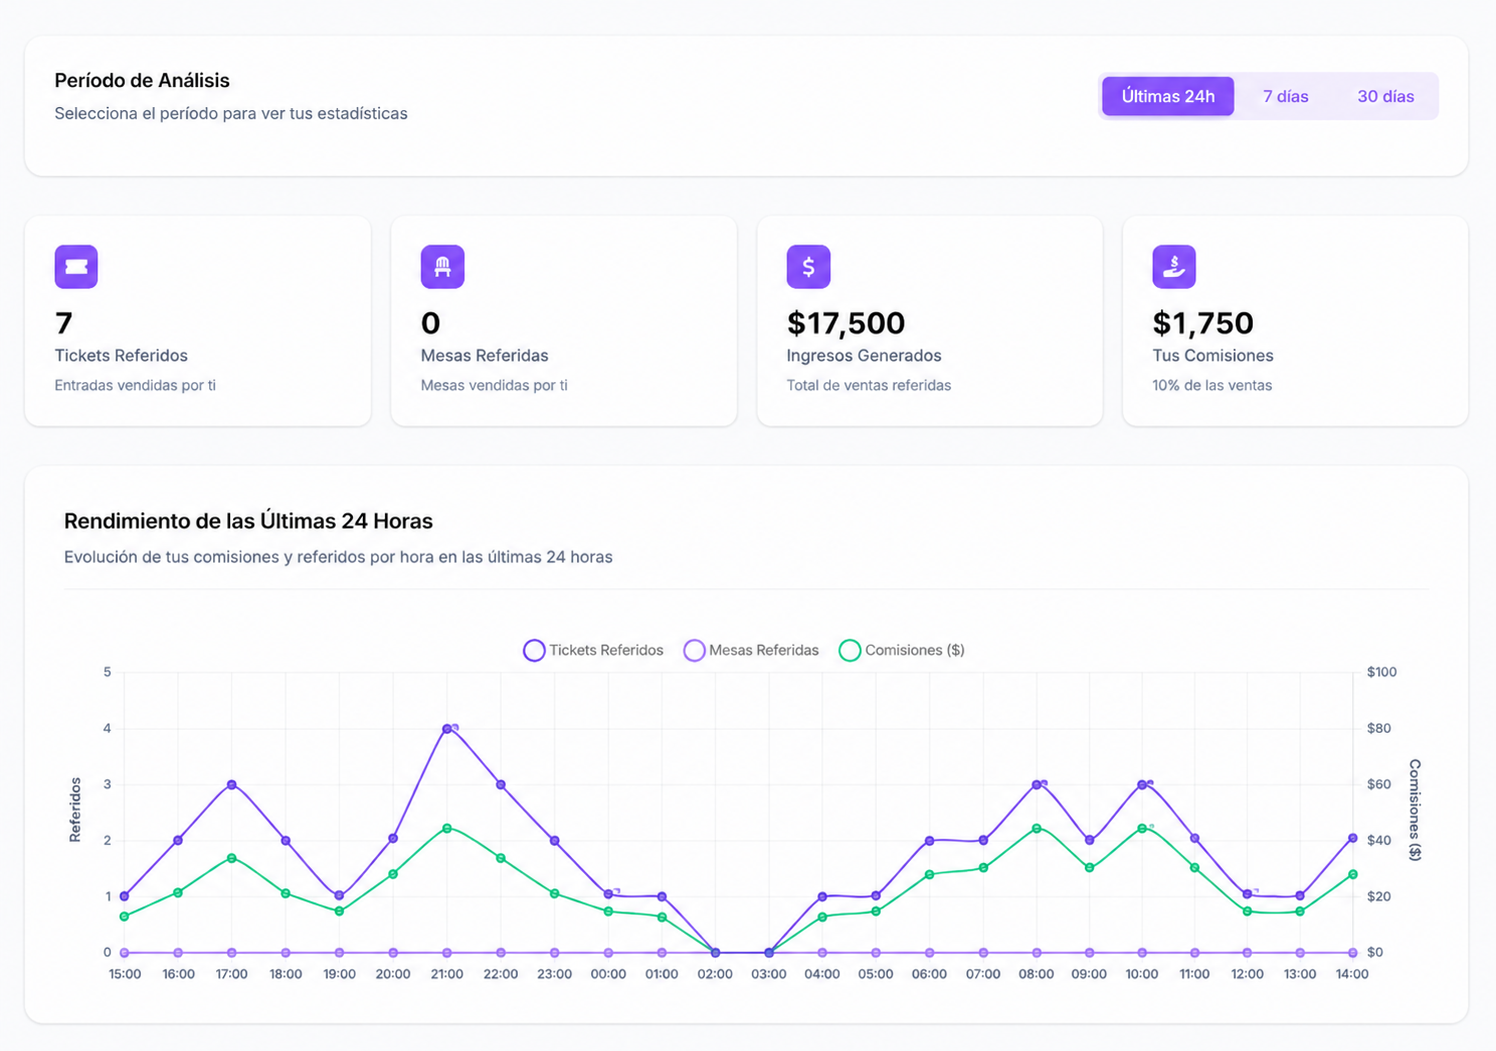The width and height of the screenshot is (1496, 1051).
Task: Click the "Mesas vendidas por ti" caption
Action: tap(494, 385)
